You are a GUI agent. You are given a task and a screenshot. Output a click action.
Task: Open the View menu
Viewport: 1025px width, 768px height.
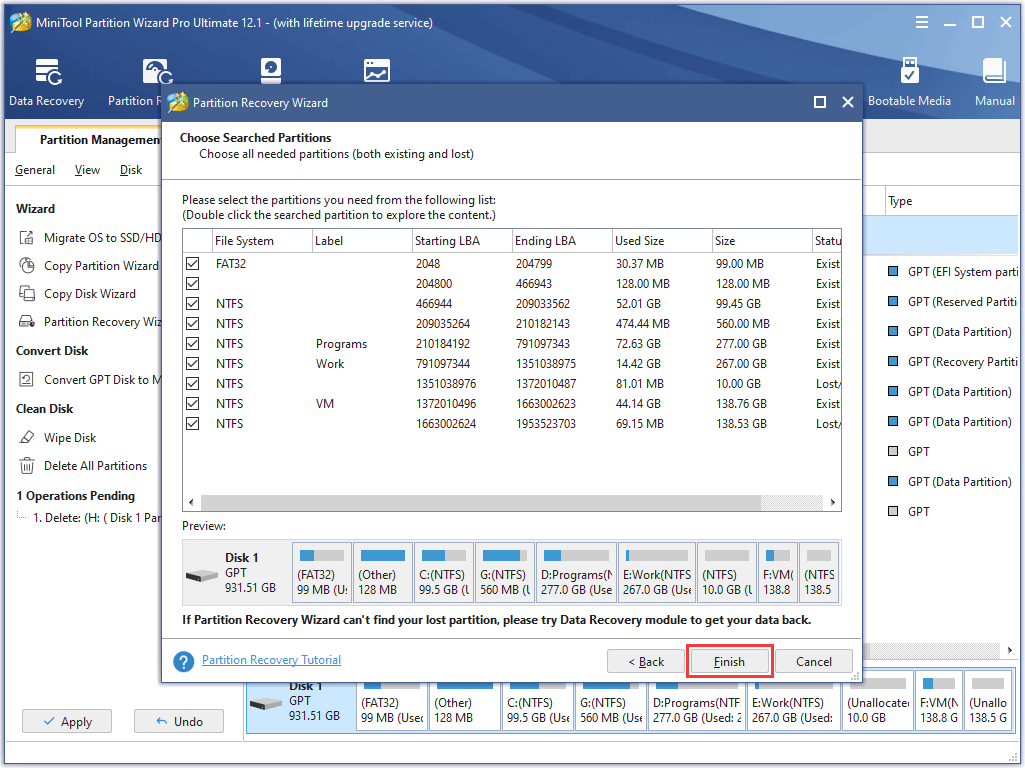(87, 170)
